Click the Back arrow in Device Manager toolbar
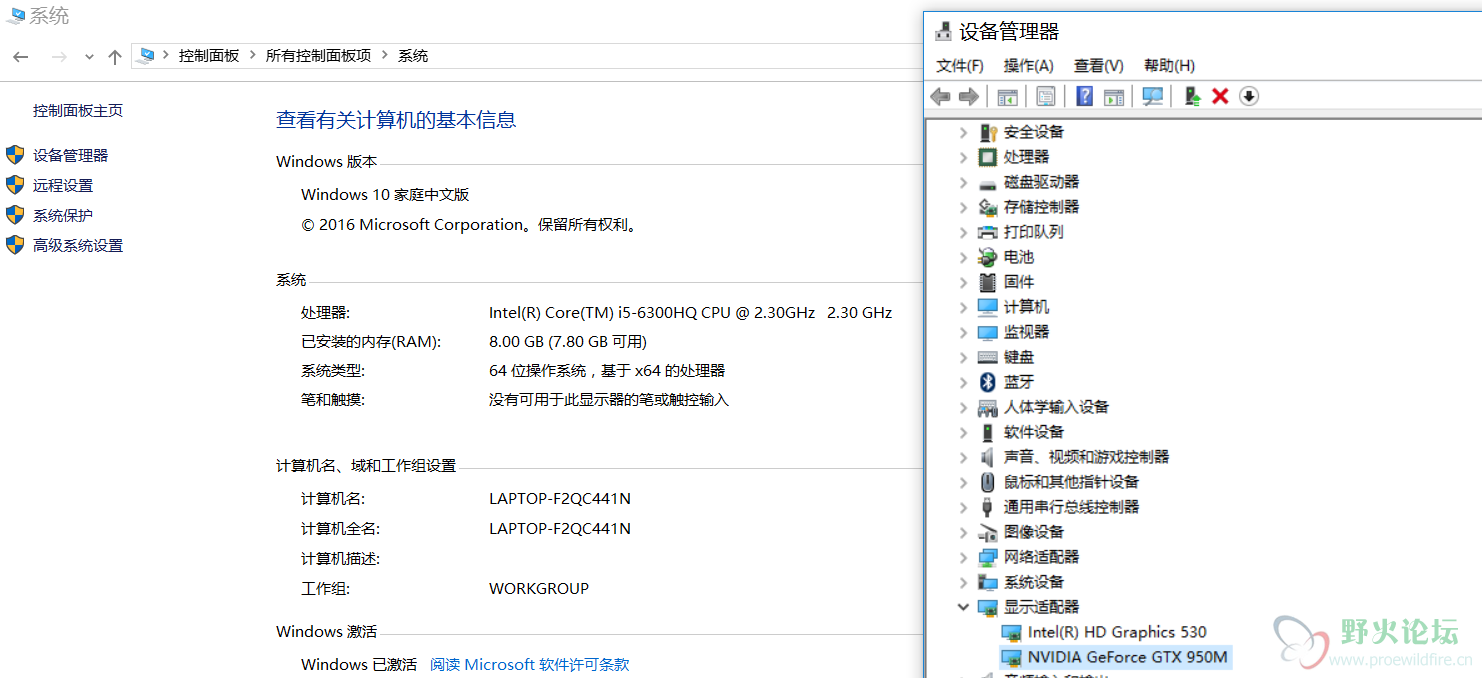Screen dimensions: 1482x678 click(x=940, y=96)
